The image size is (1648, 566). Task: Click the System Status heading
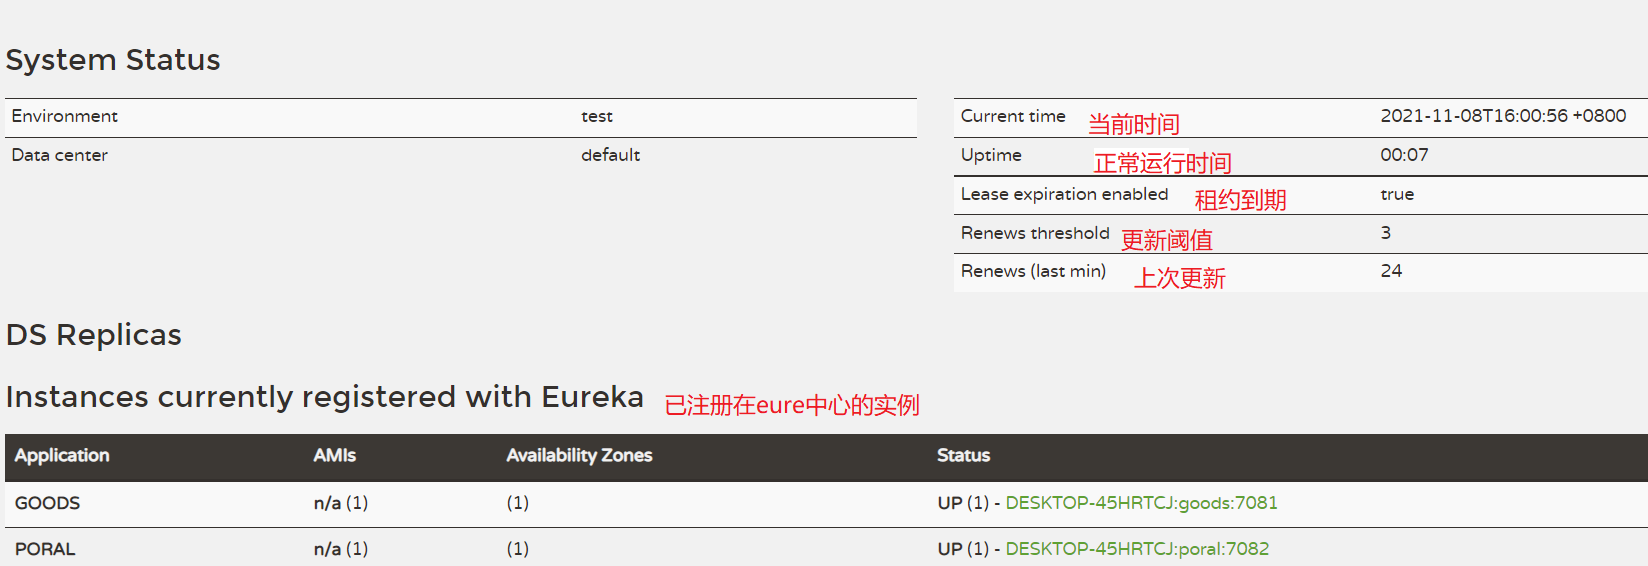(113, 60)
